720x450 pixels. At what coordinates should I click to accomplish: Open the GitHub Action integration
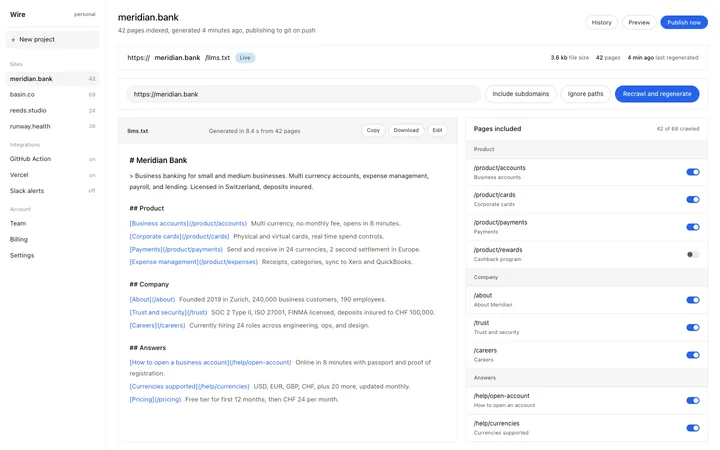pos(52,159)
